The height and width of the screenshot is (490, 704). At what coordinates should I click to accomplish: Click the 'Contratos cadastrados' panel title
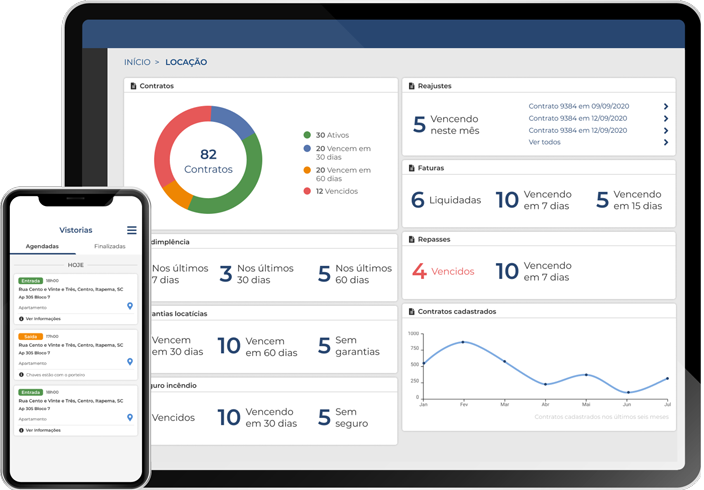(457, 311)
